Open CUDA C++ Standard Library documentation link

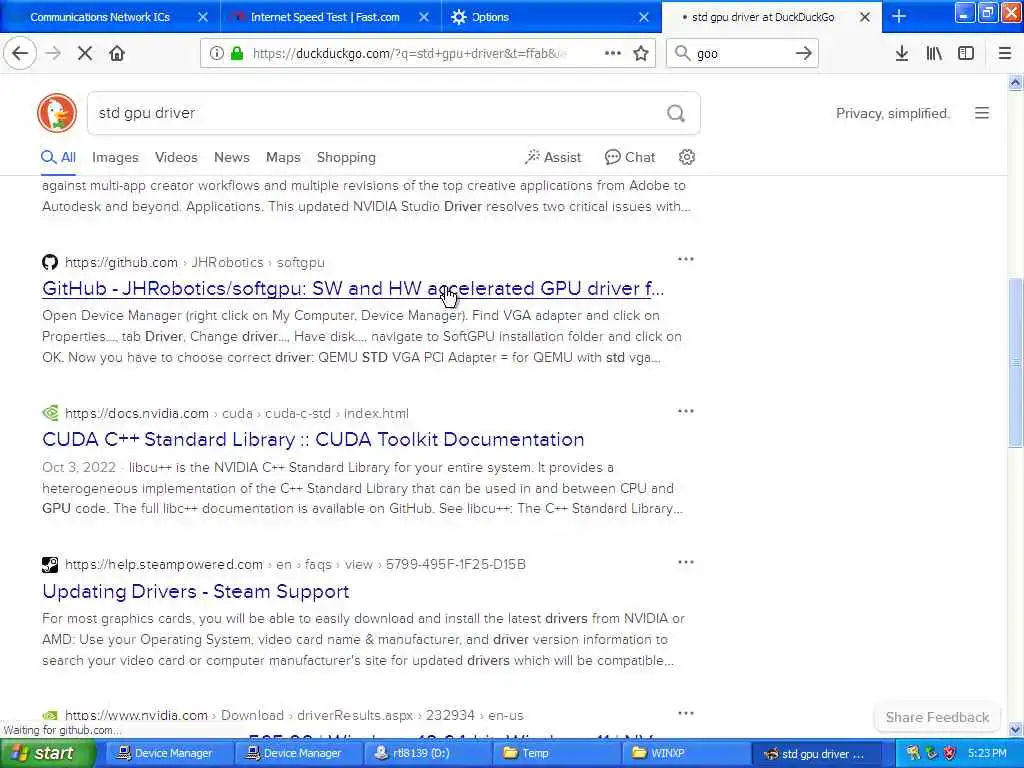pos(313,440)
